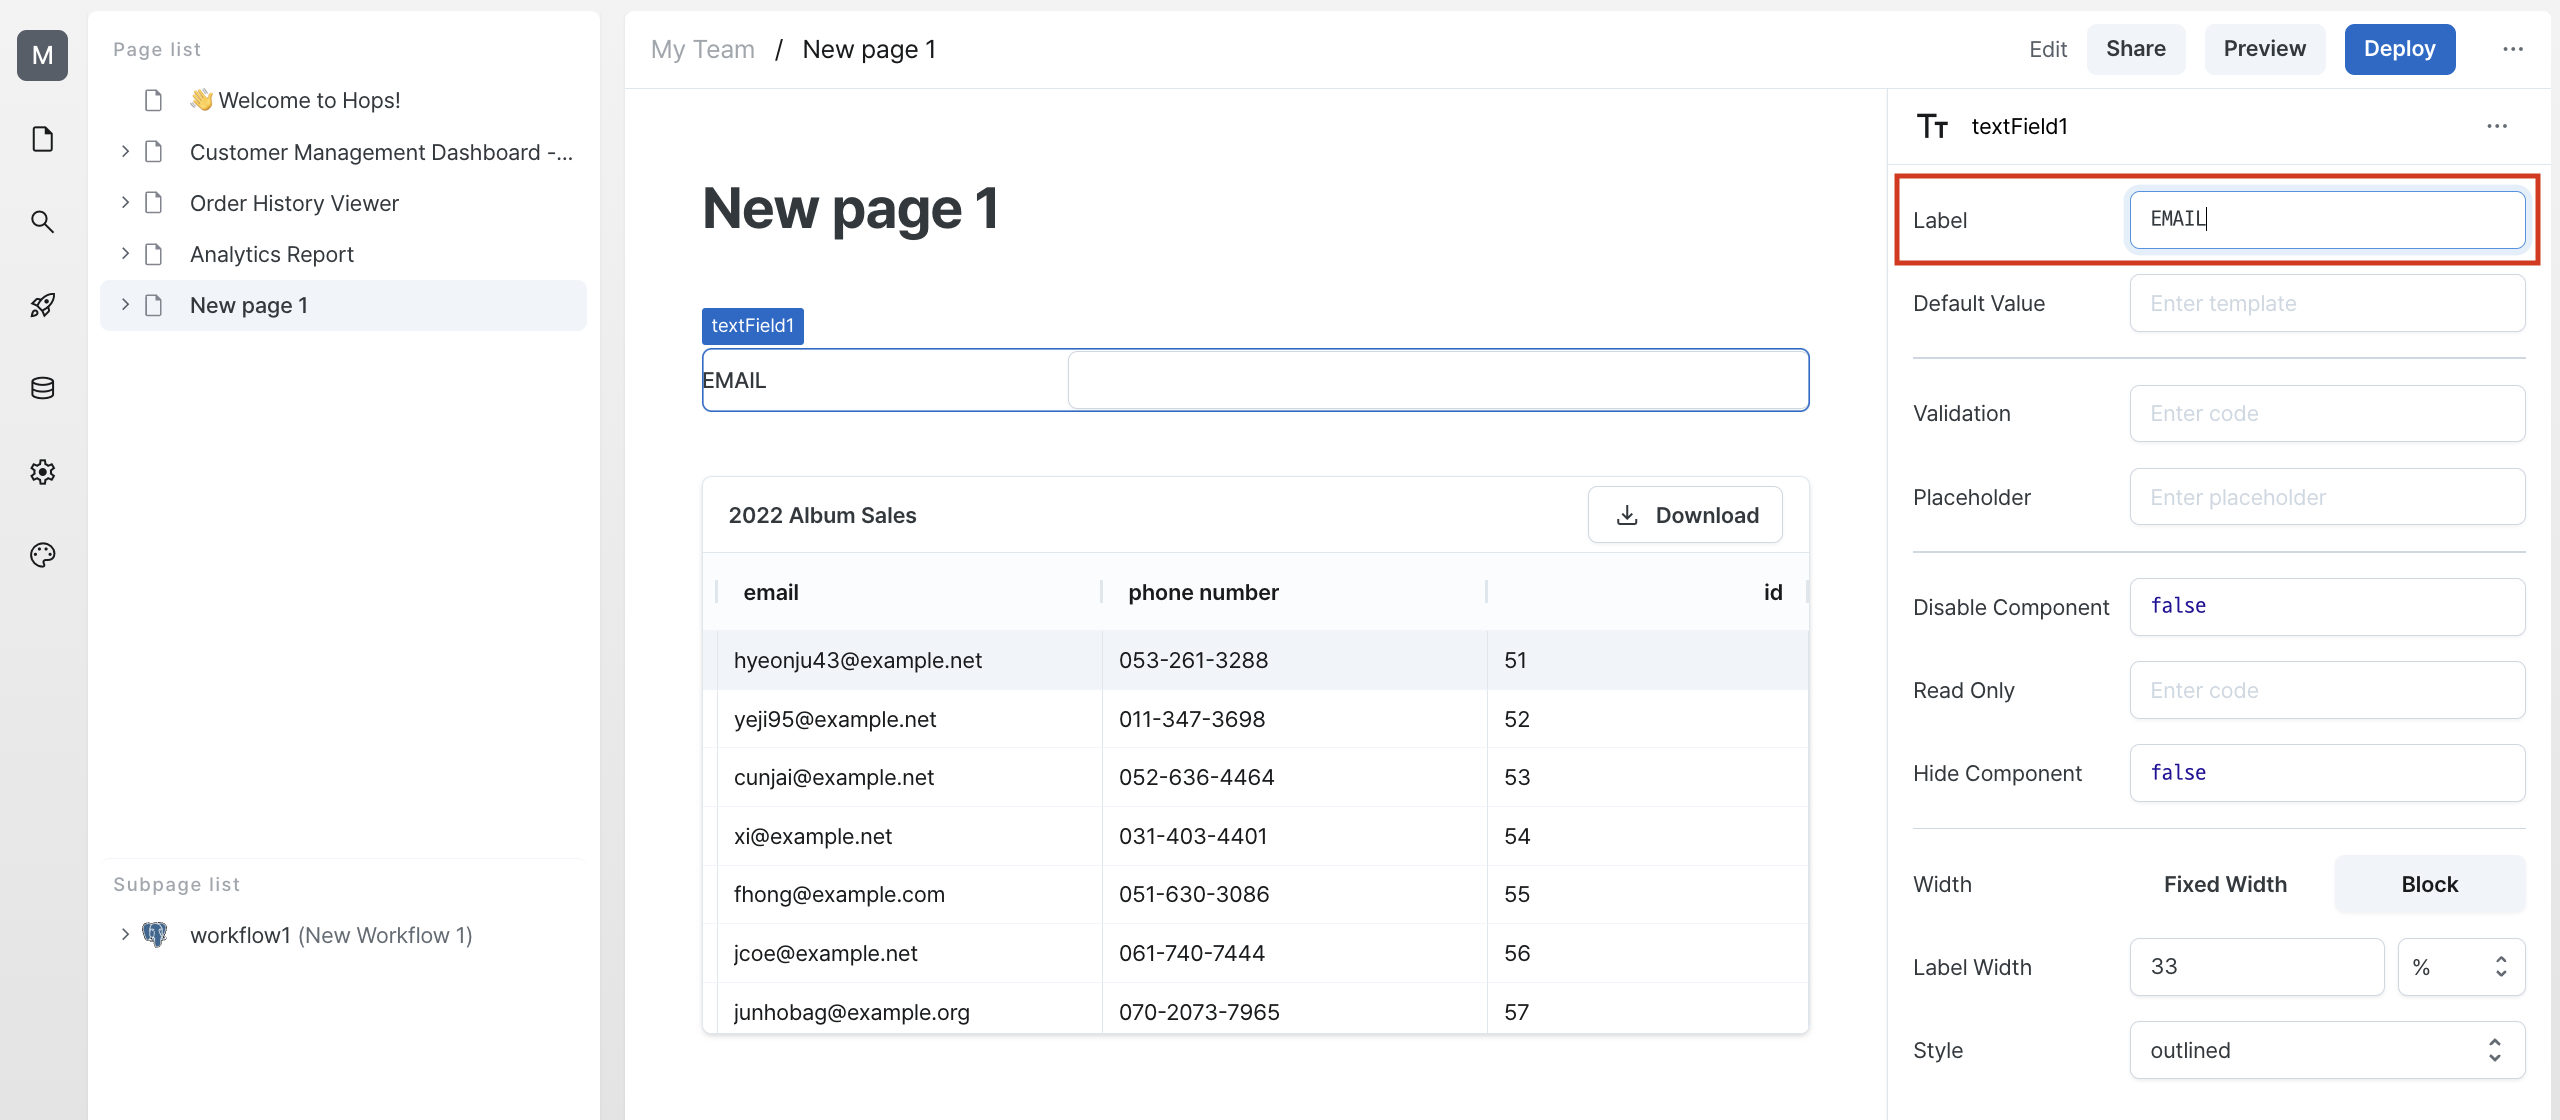Select Fixed Width option
This screenshot has width=2560, height=1120.
point(2225,884)
